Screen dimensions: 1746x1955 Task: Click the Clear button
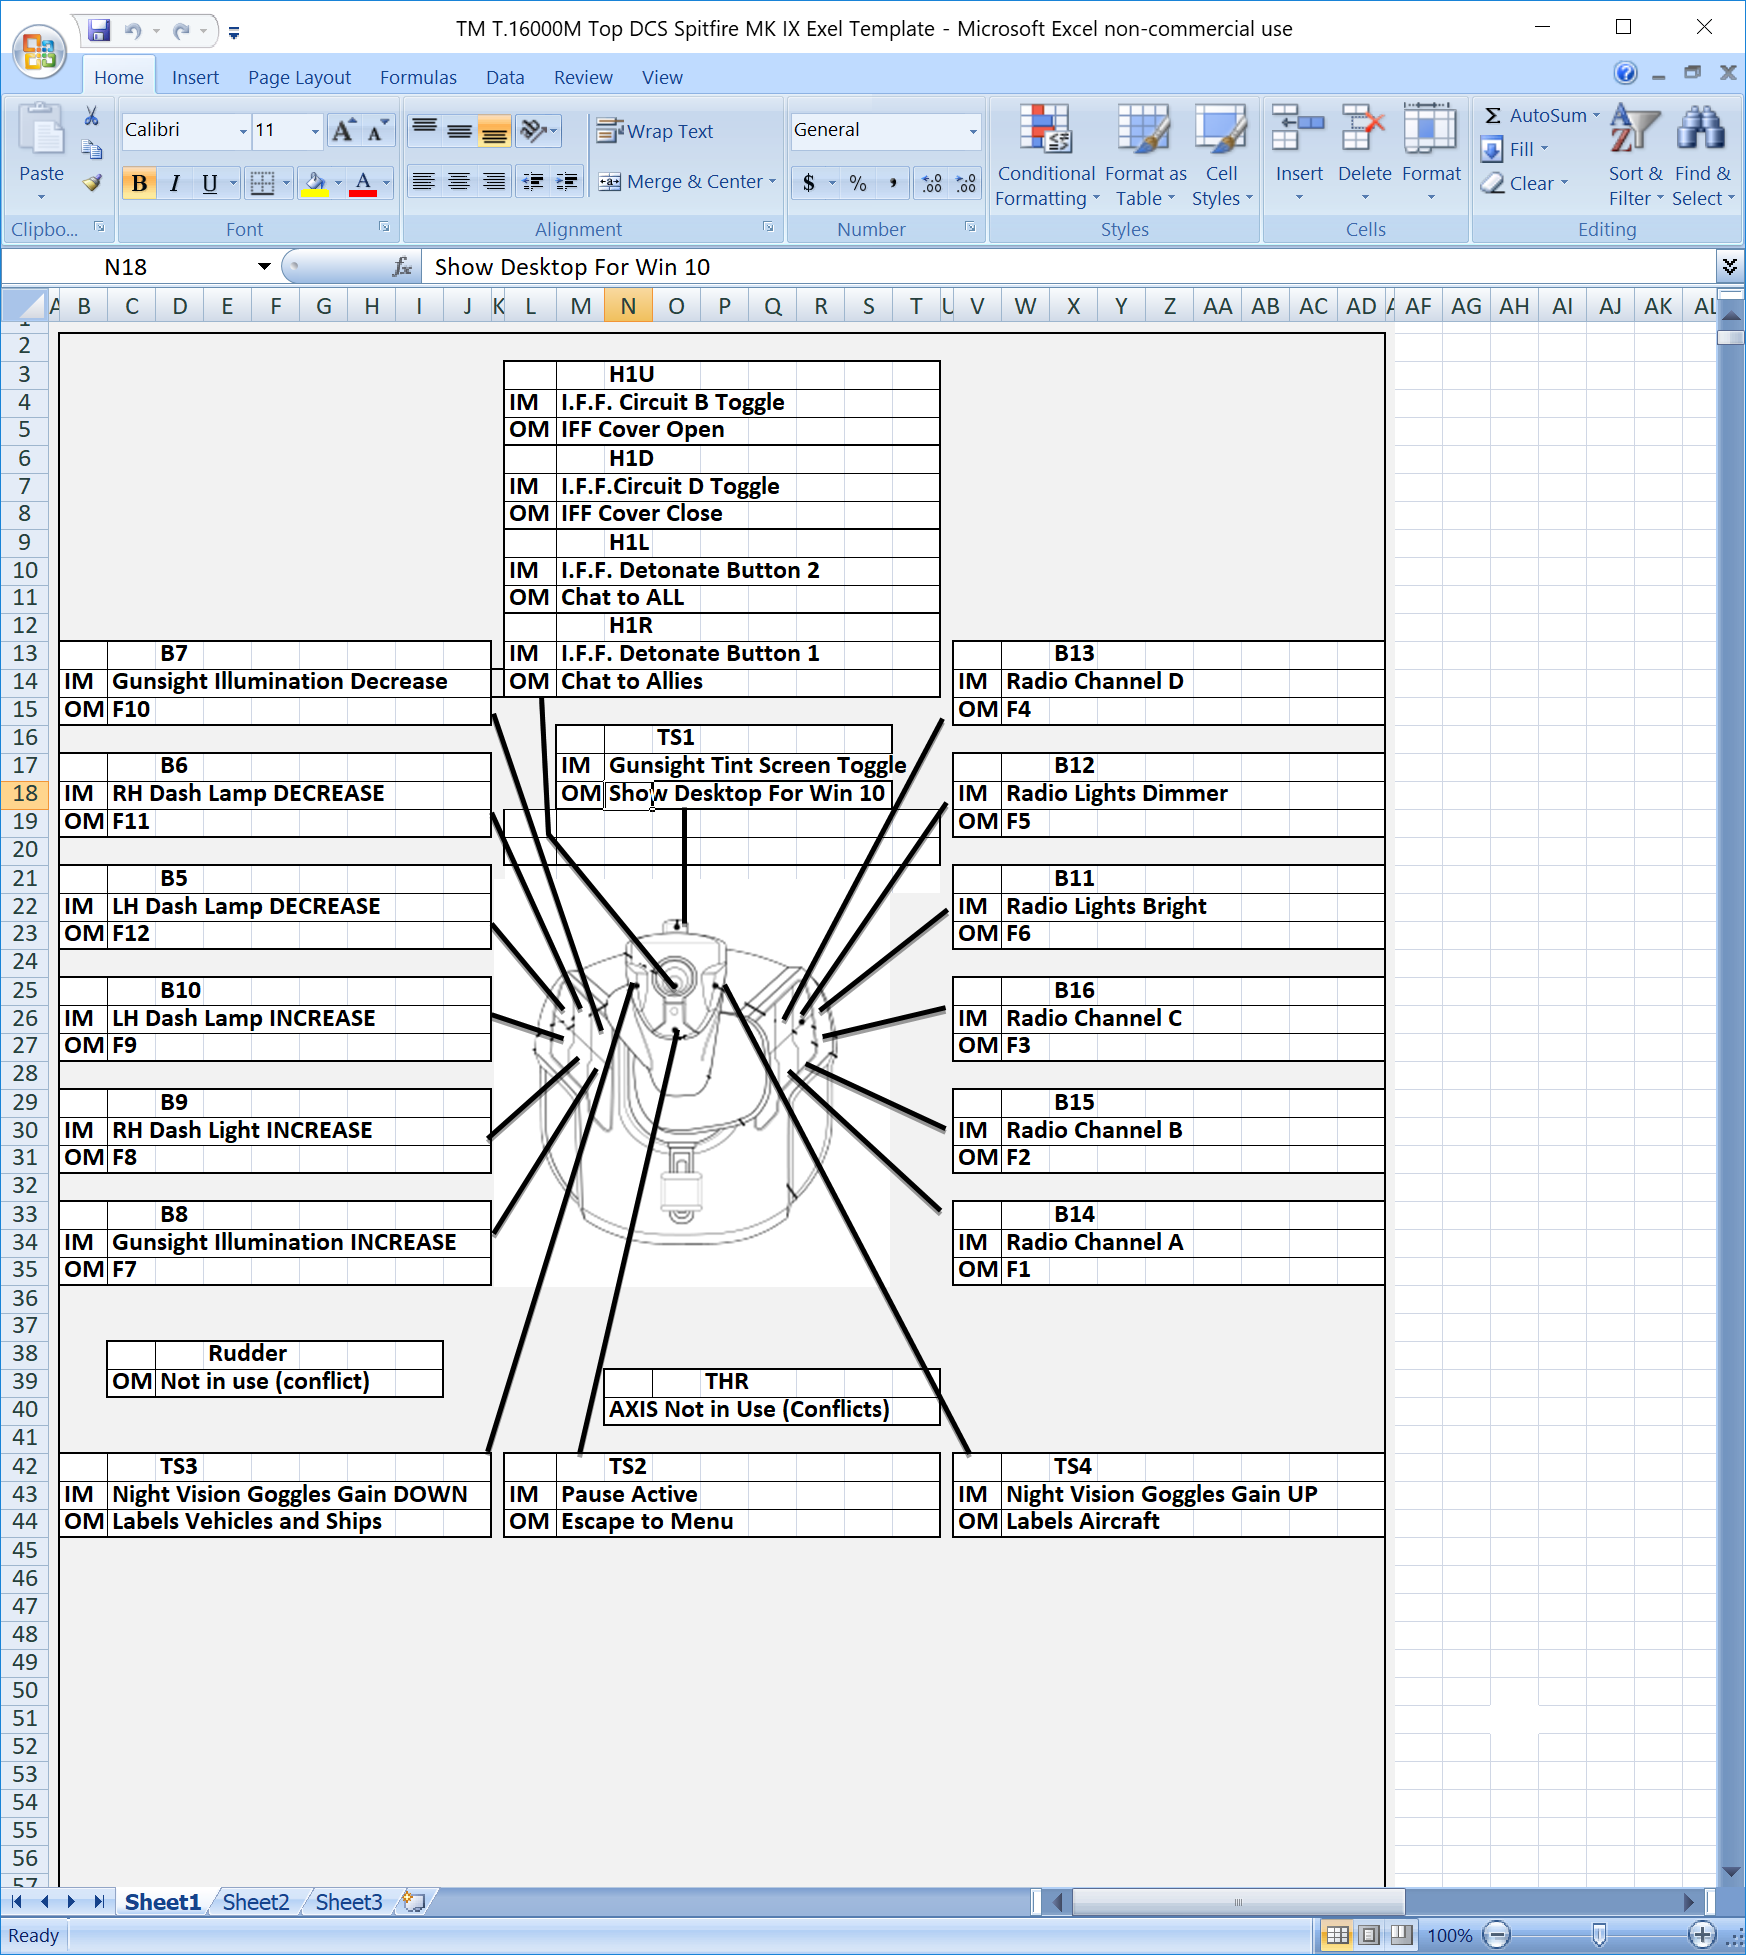[x=1525, y=183]
